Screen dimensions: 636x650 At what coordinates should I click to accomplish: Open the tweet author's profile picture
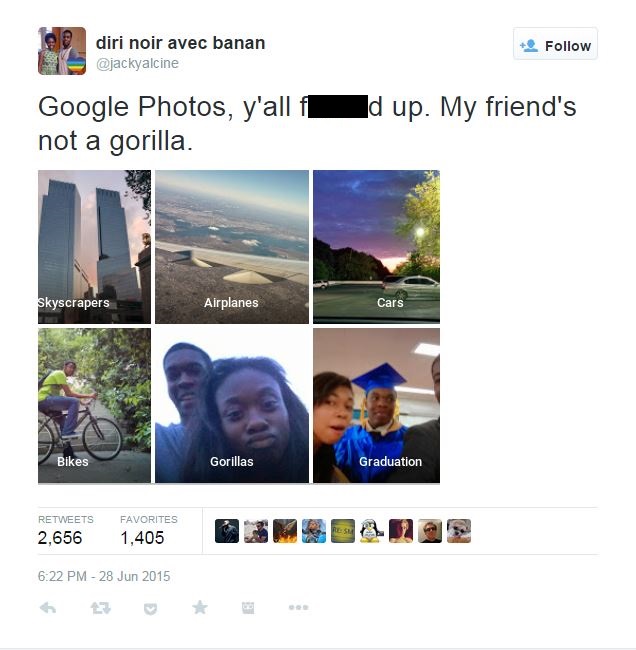(x=62, y=51)
